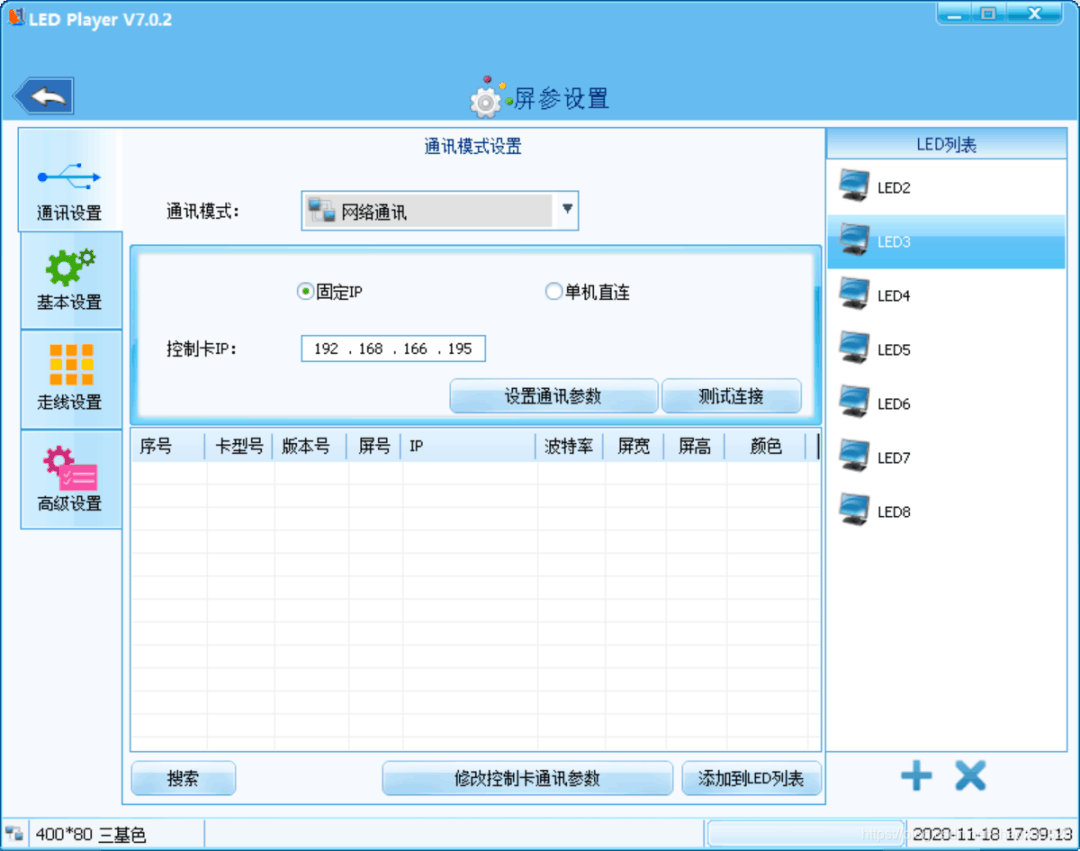The width and height of the screenshot is (1080, 851).
Task: Click the 设置通讯参数 button
Action: pyautogui.click(x=554, y=396)
